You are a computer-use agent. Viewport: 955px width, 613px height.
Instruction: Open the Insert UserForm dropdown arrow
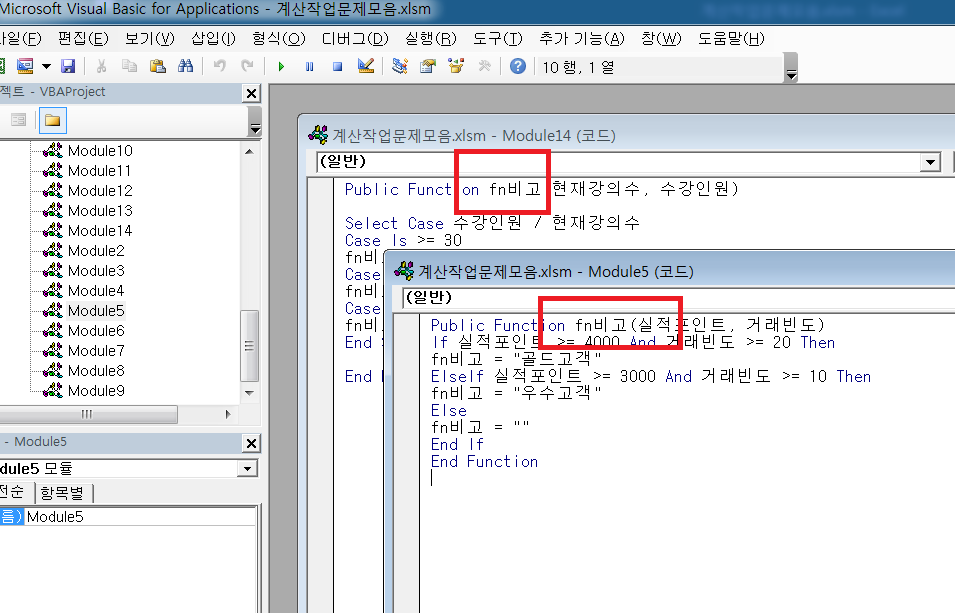click(46, 66)
